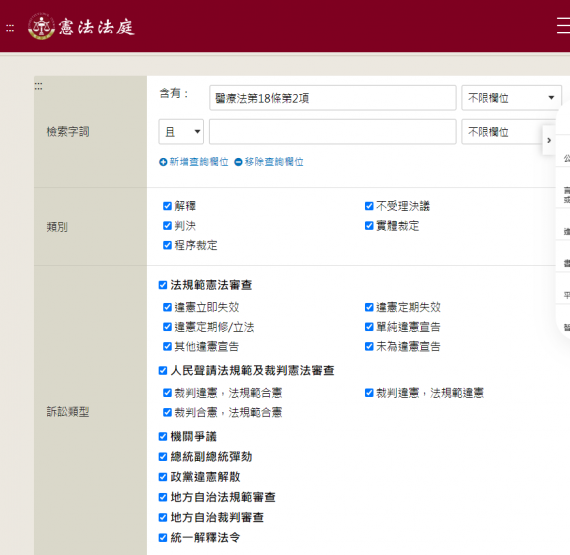Click the Constitutional Court scales logo
570x555 pixels.
click(x=41, y=27)
